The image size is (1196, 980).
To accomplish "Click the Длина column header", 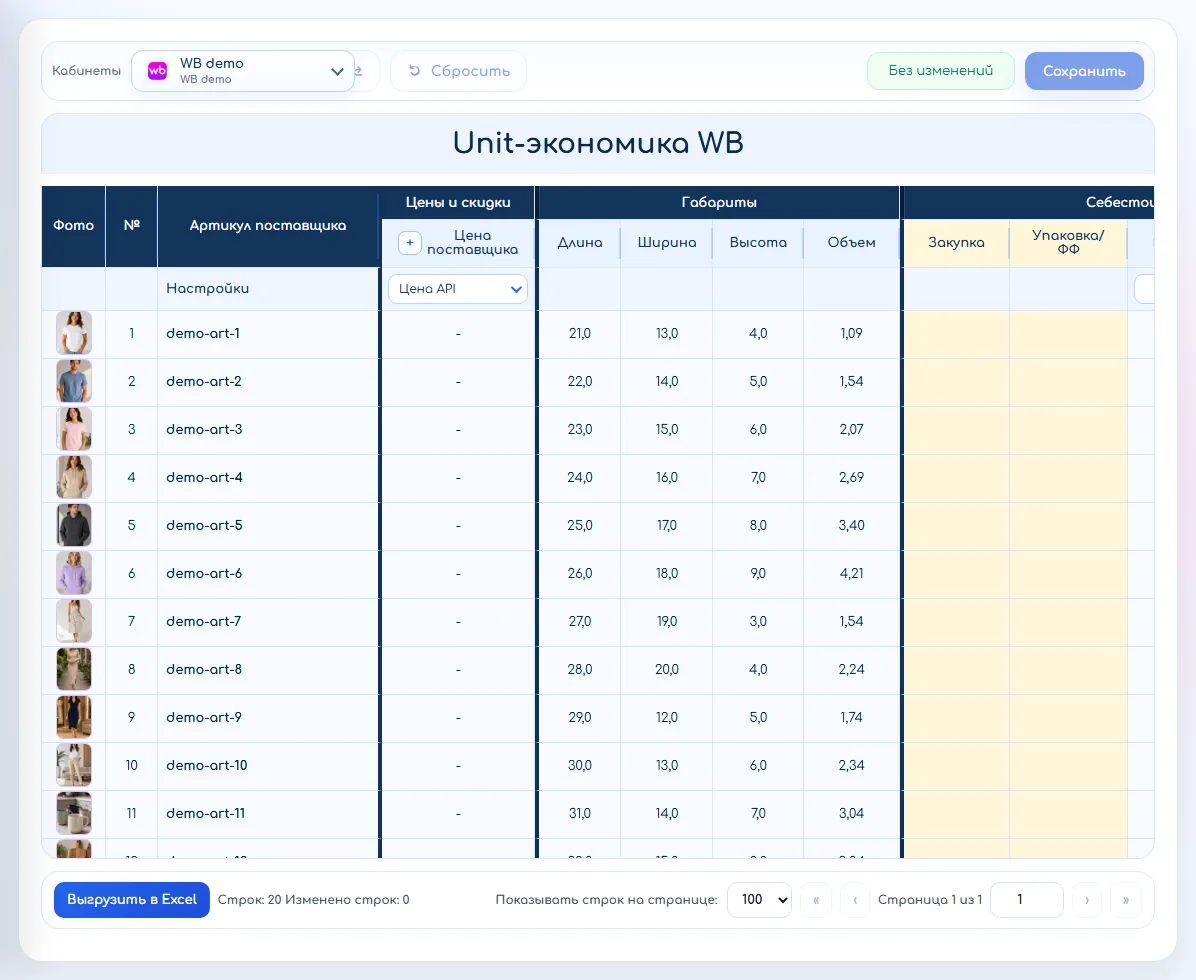I will coord(580,243).
